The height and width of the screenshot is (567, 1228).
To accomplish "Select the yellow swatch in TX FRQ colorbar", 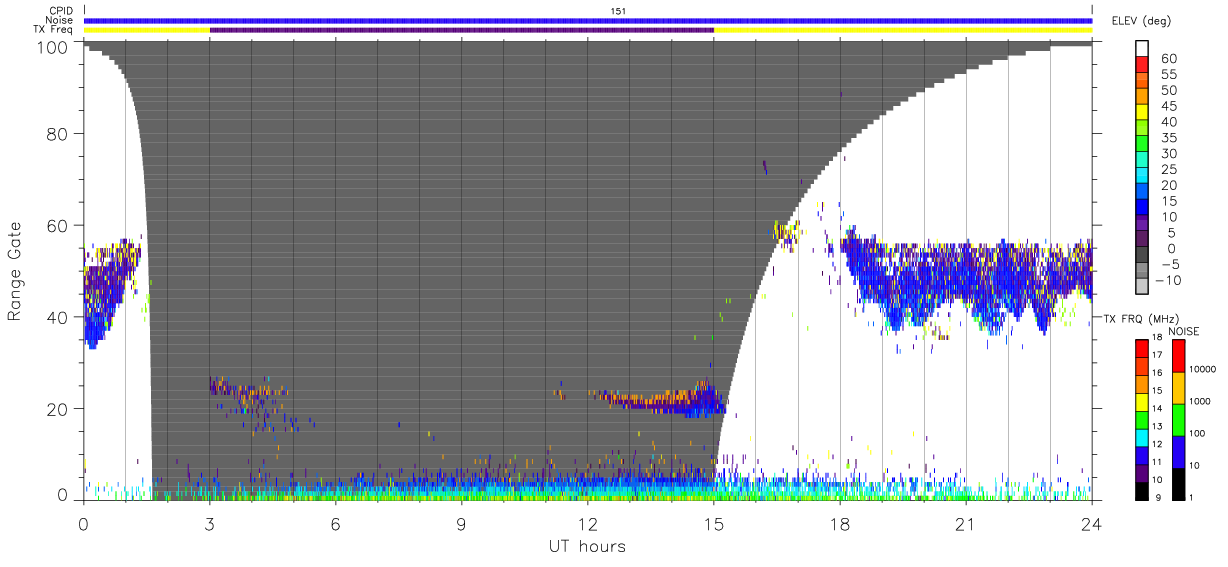I will coord(1141,403).
